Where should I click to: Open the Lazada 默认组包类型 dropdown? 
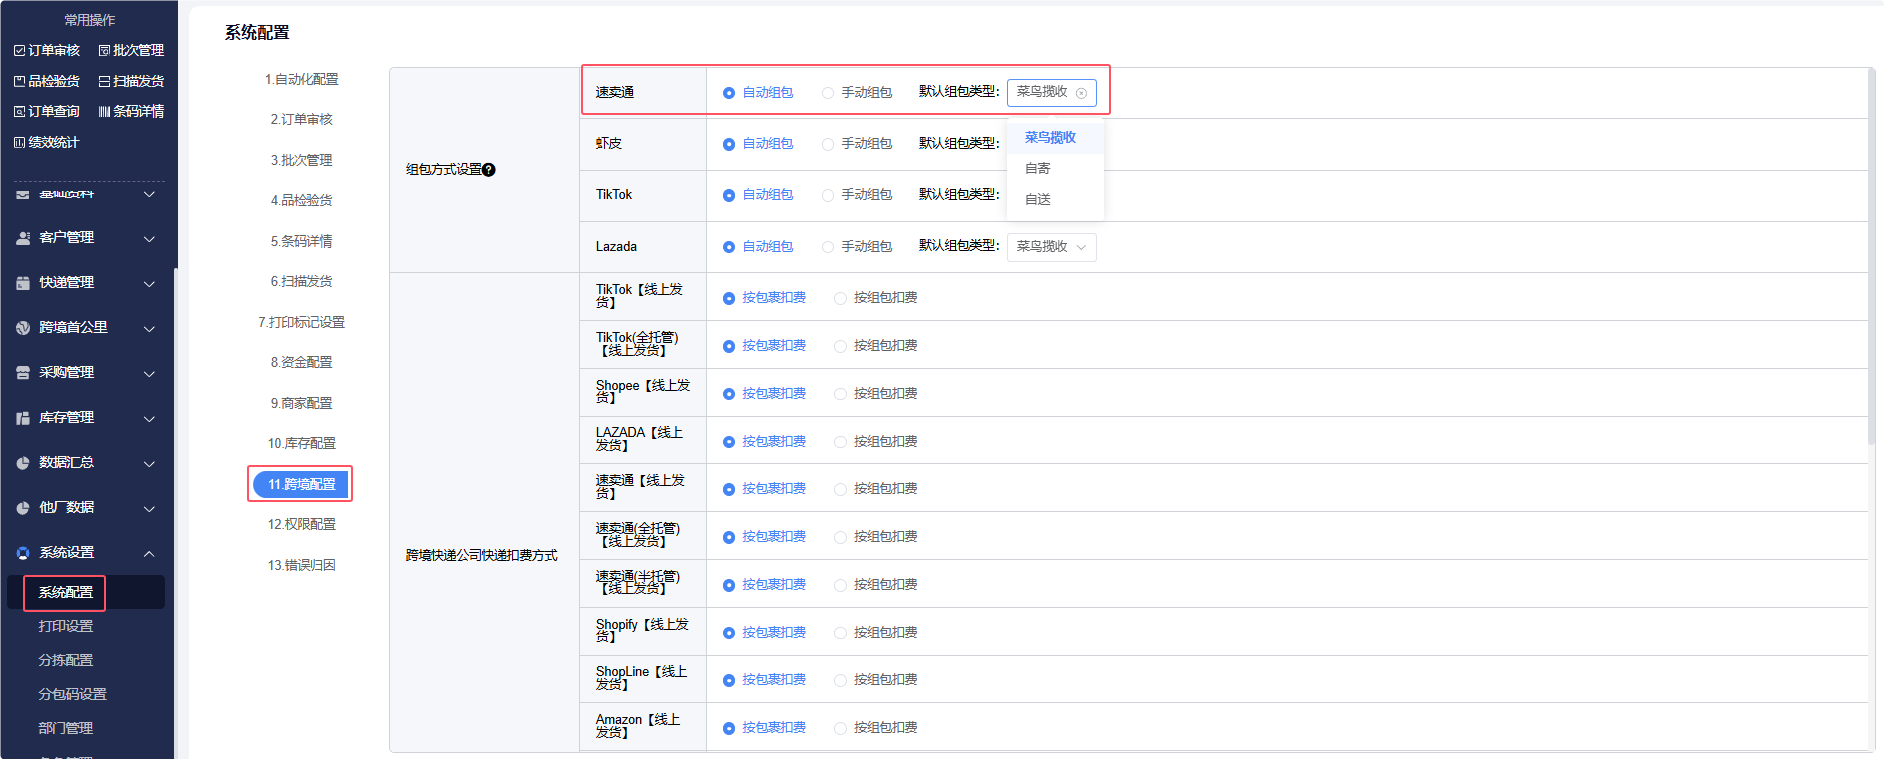click(1051, 247)
